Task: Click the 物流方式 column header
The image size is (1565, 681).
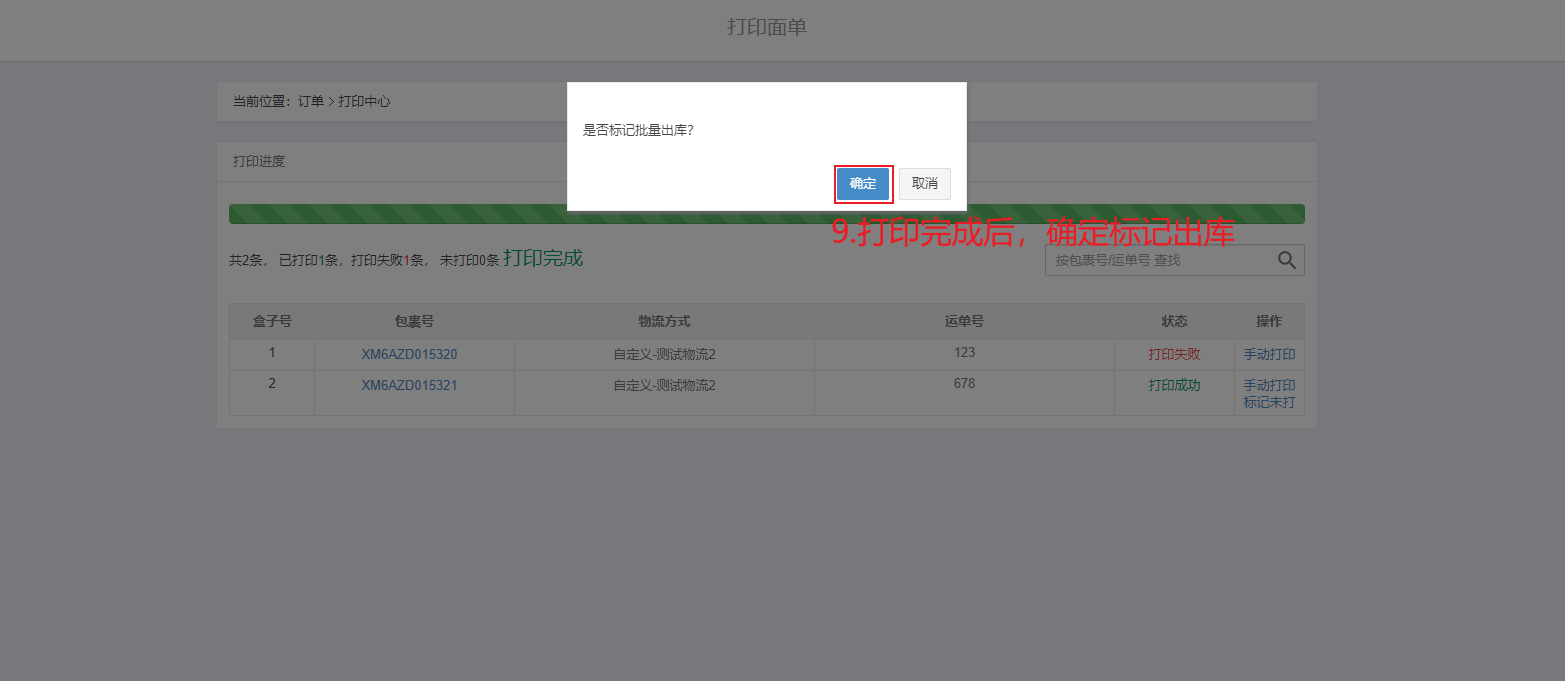Action: tap(665, 321)
